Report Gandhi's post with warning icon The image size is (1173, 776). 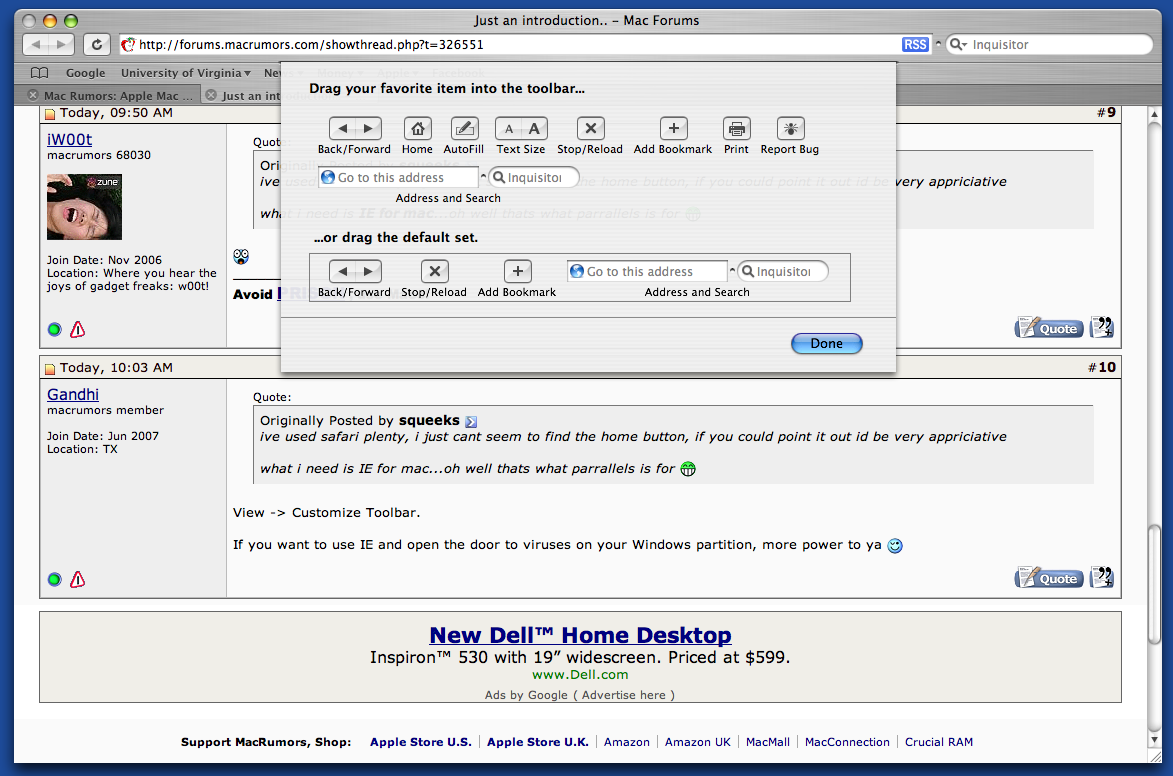click(78, 579)
